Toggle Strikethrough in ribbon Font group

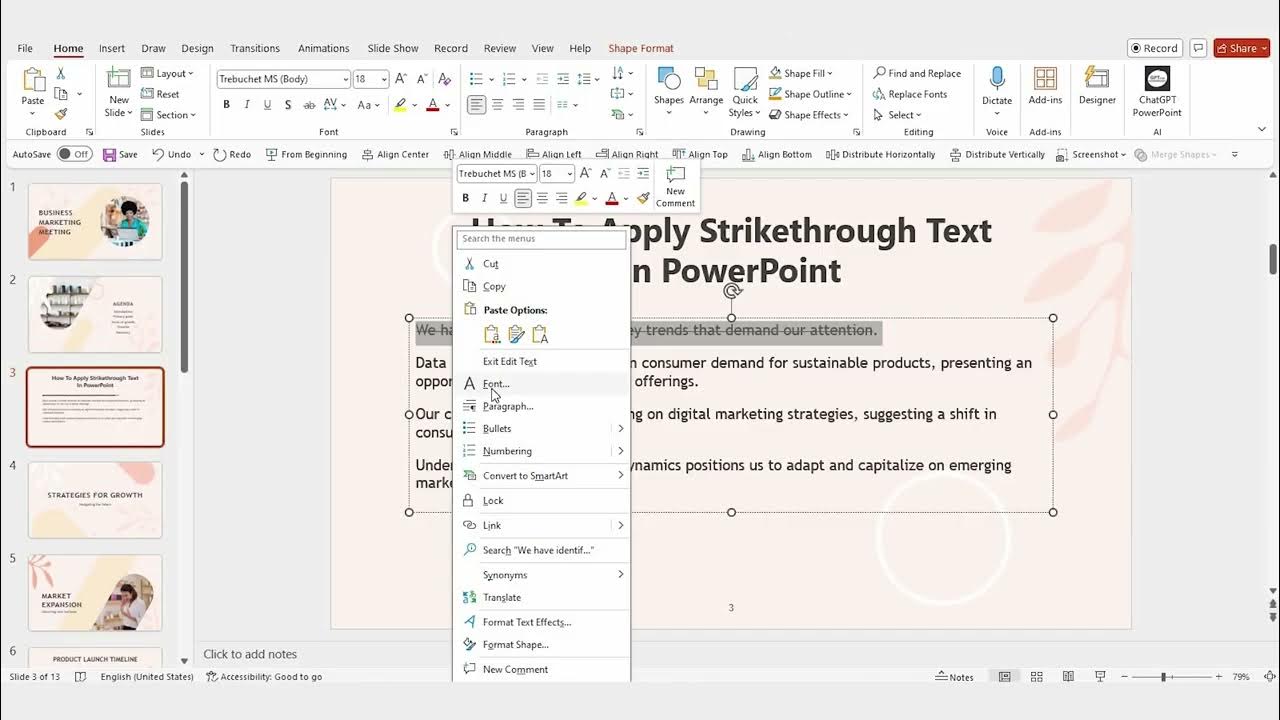tap(309, 105)
